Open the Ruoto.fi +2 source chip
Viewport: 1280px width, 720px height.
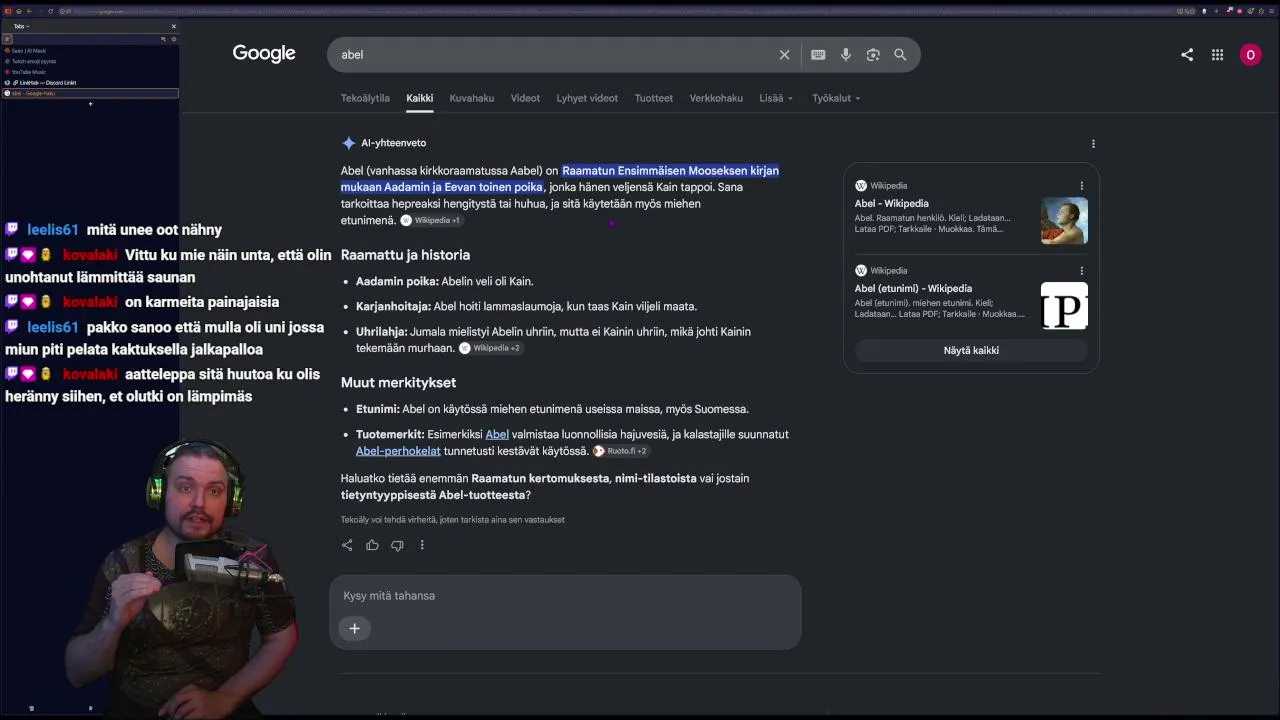pyautogui.click(x=620, y=451)
